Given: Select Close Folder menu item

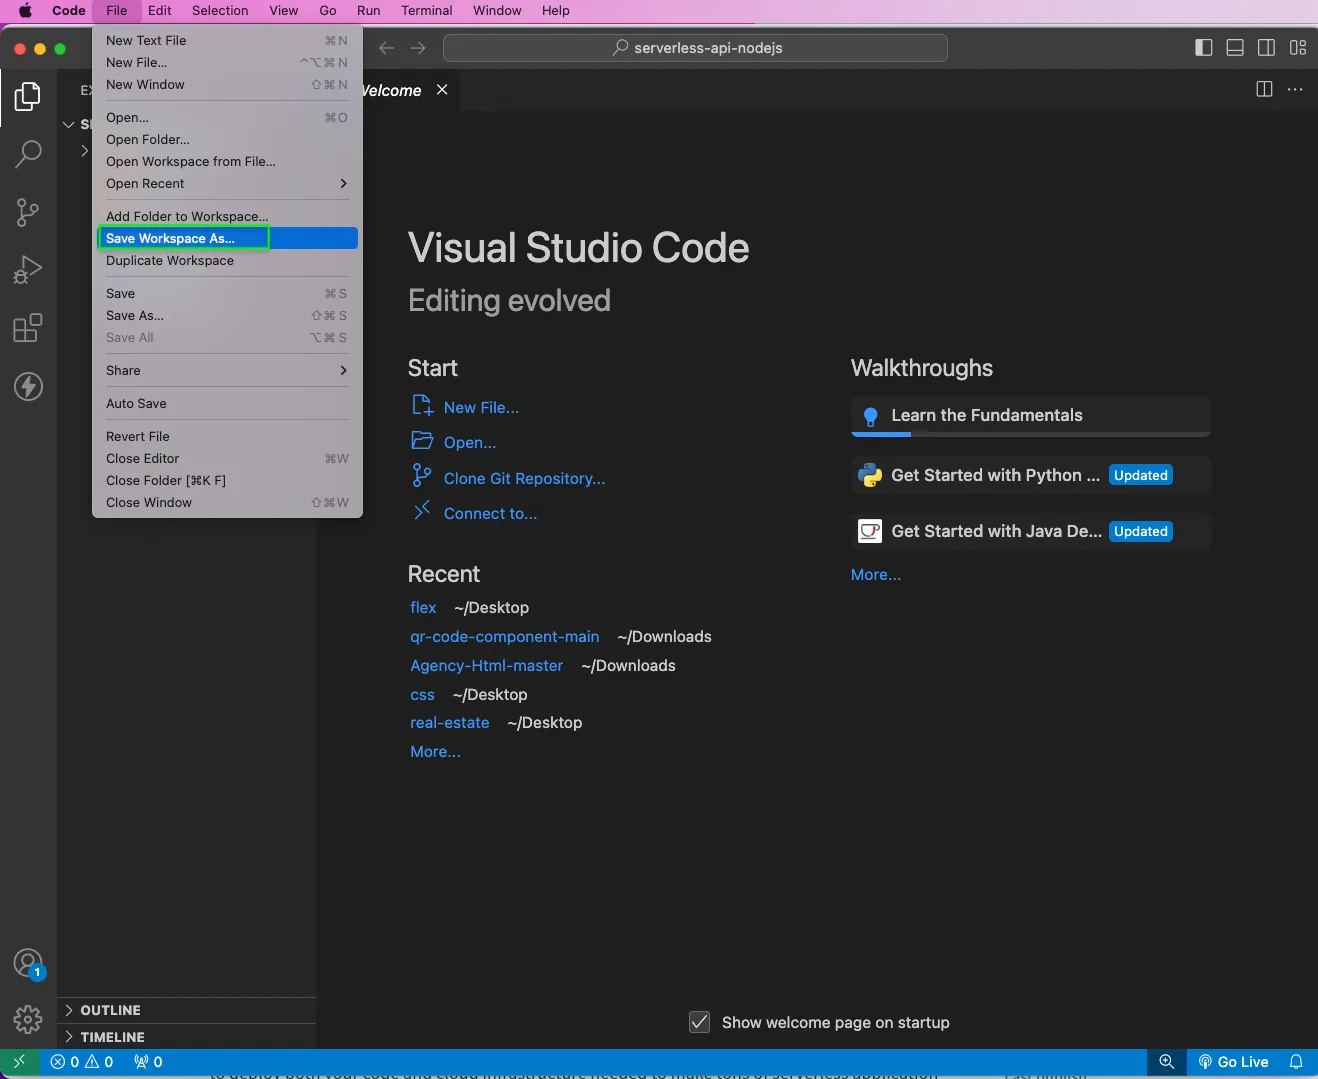Looking at the screenshot, I should [227, 481].
